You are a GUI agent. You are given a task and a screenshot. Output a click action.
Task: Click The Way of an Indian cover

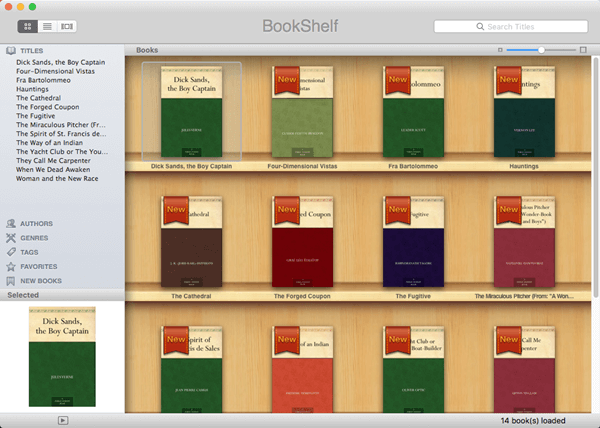[x=302, y=369]
